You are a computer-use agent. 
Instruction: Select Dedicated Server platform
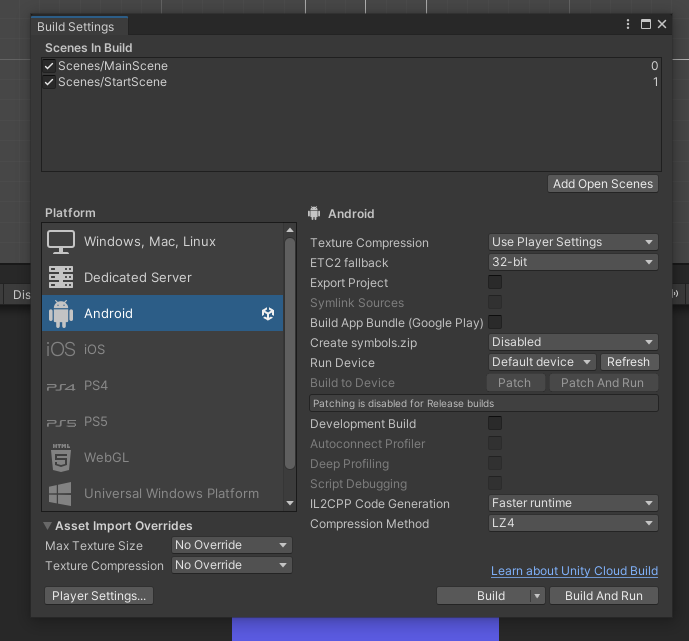163,277
